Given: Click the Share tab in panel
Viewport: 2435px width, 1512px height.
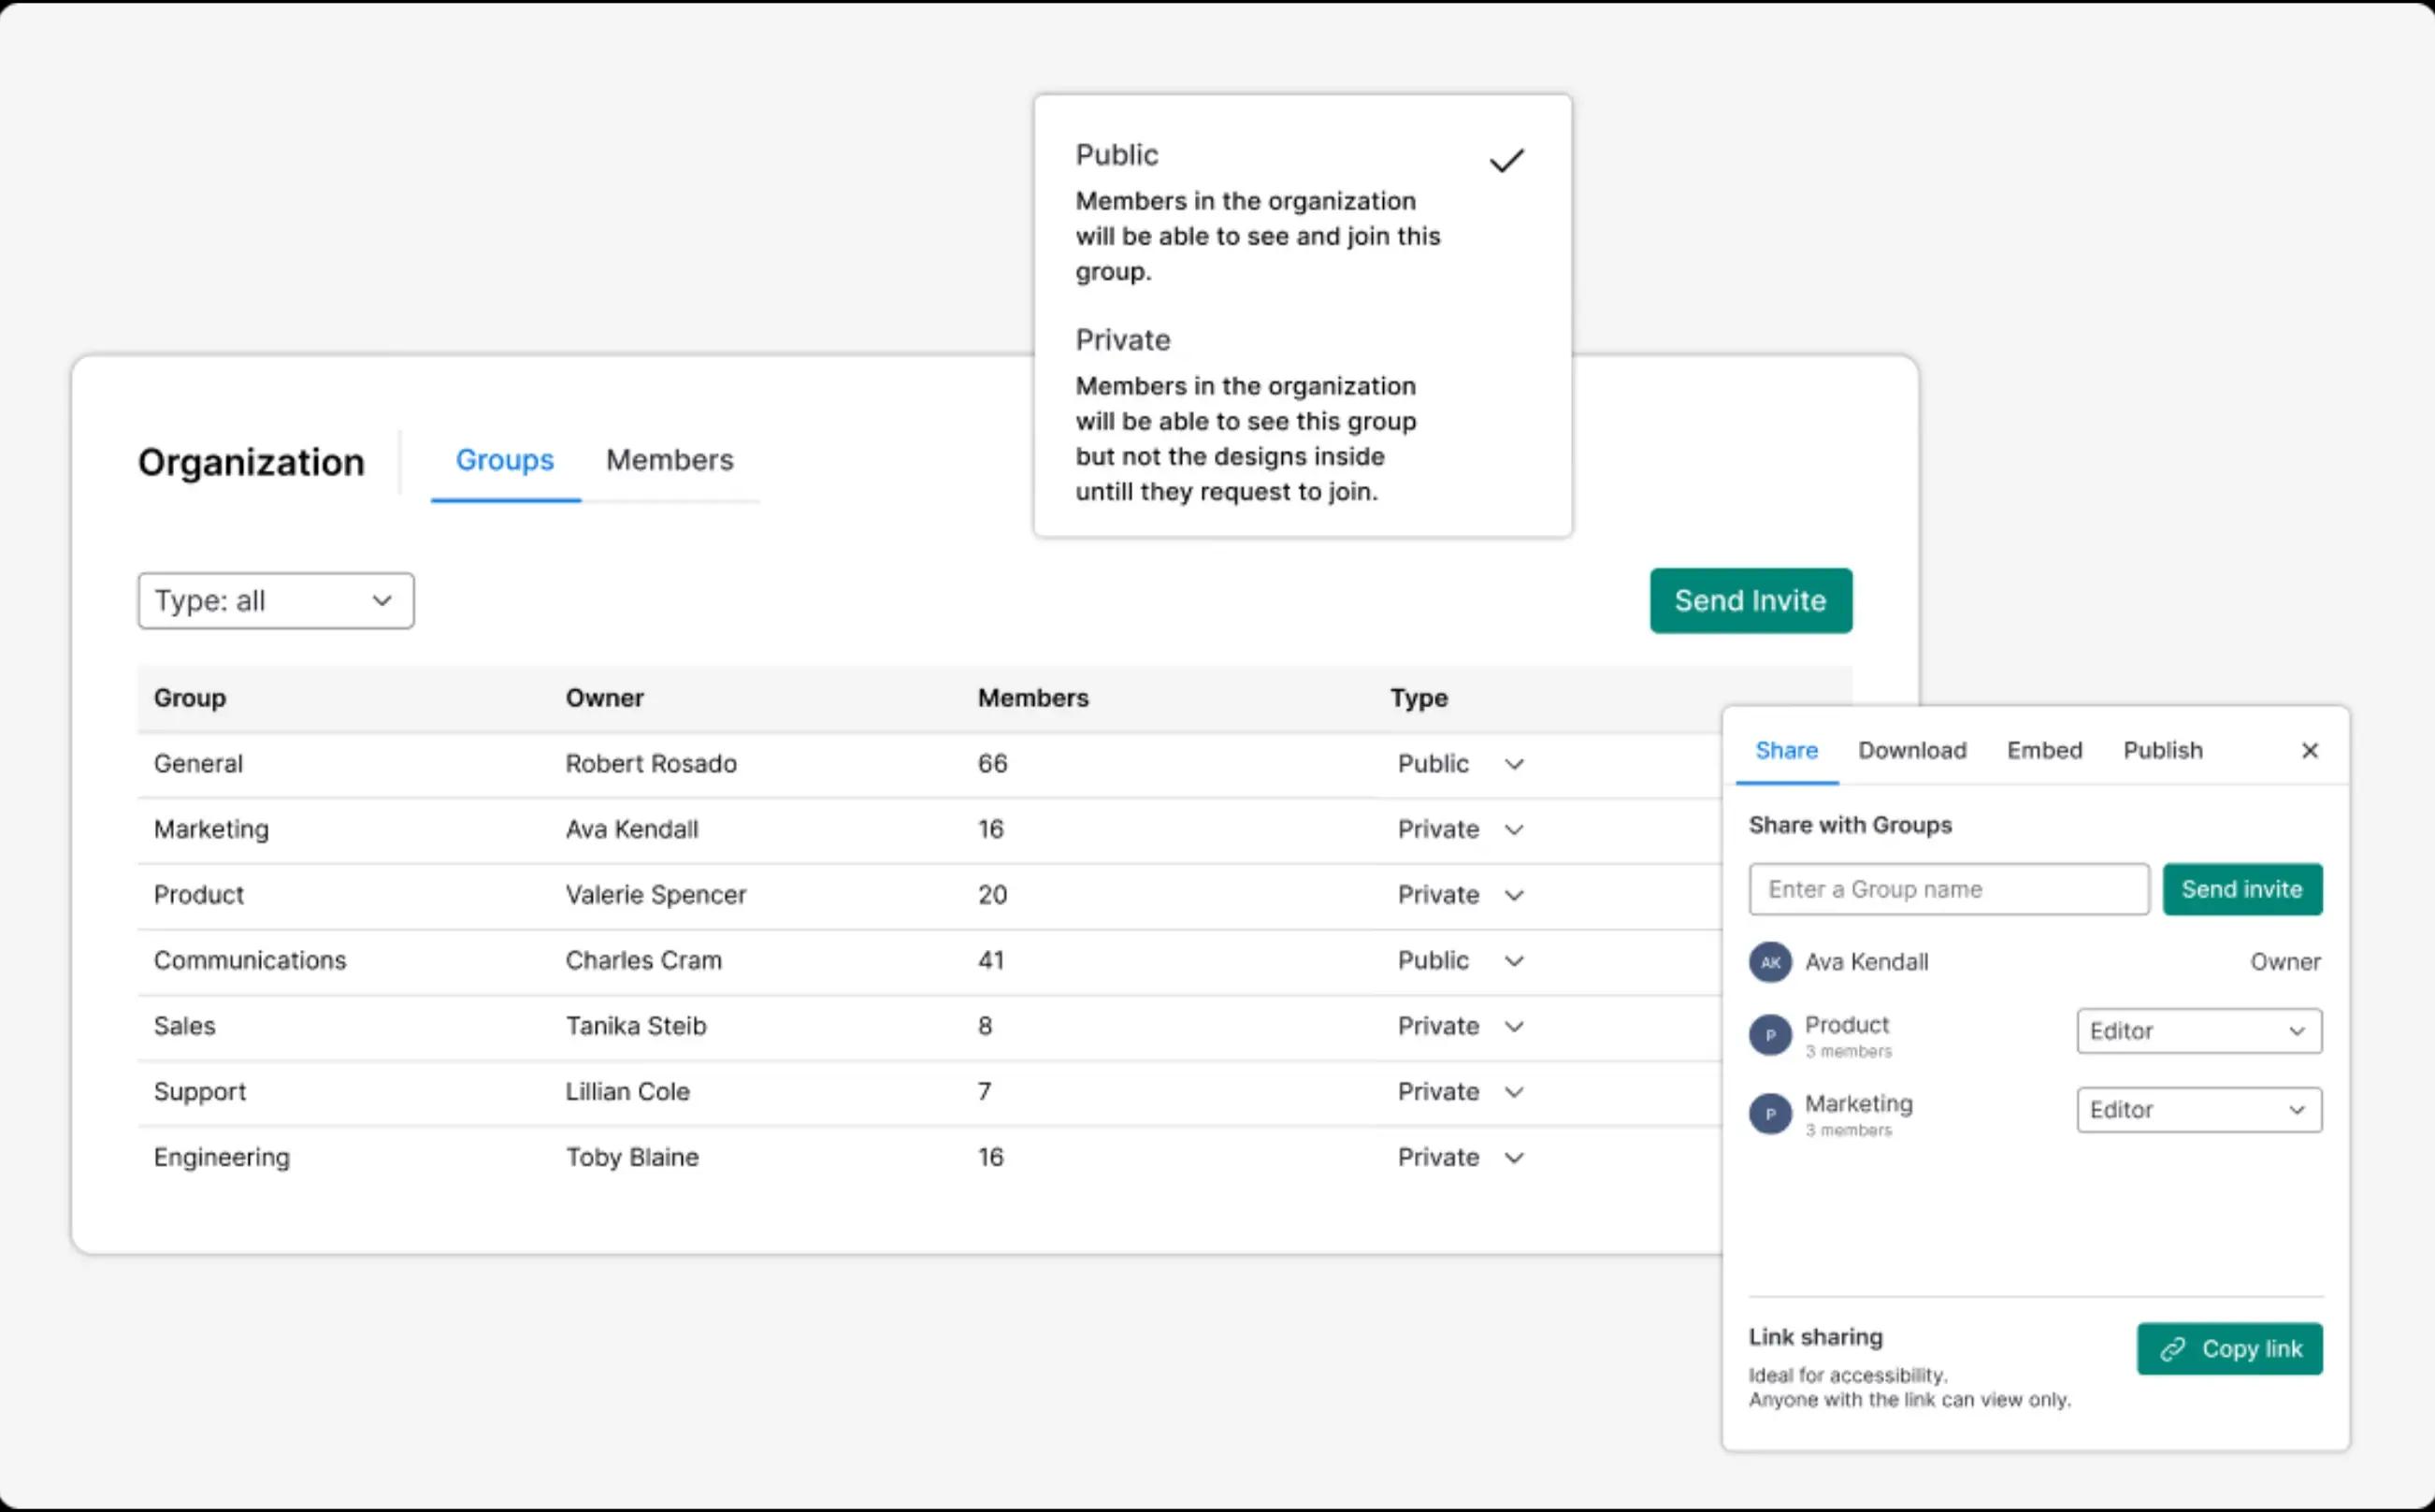Looking at the screenshot, I should pos(1785,749).
